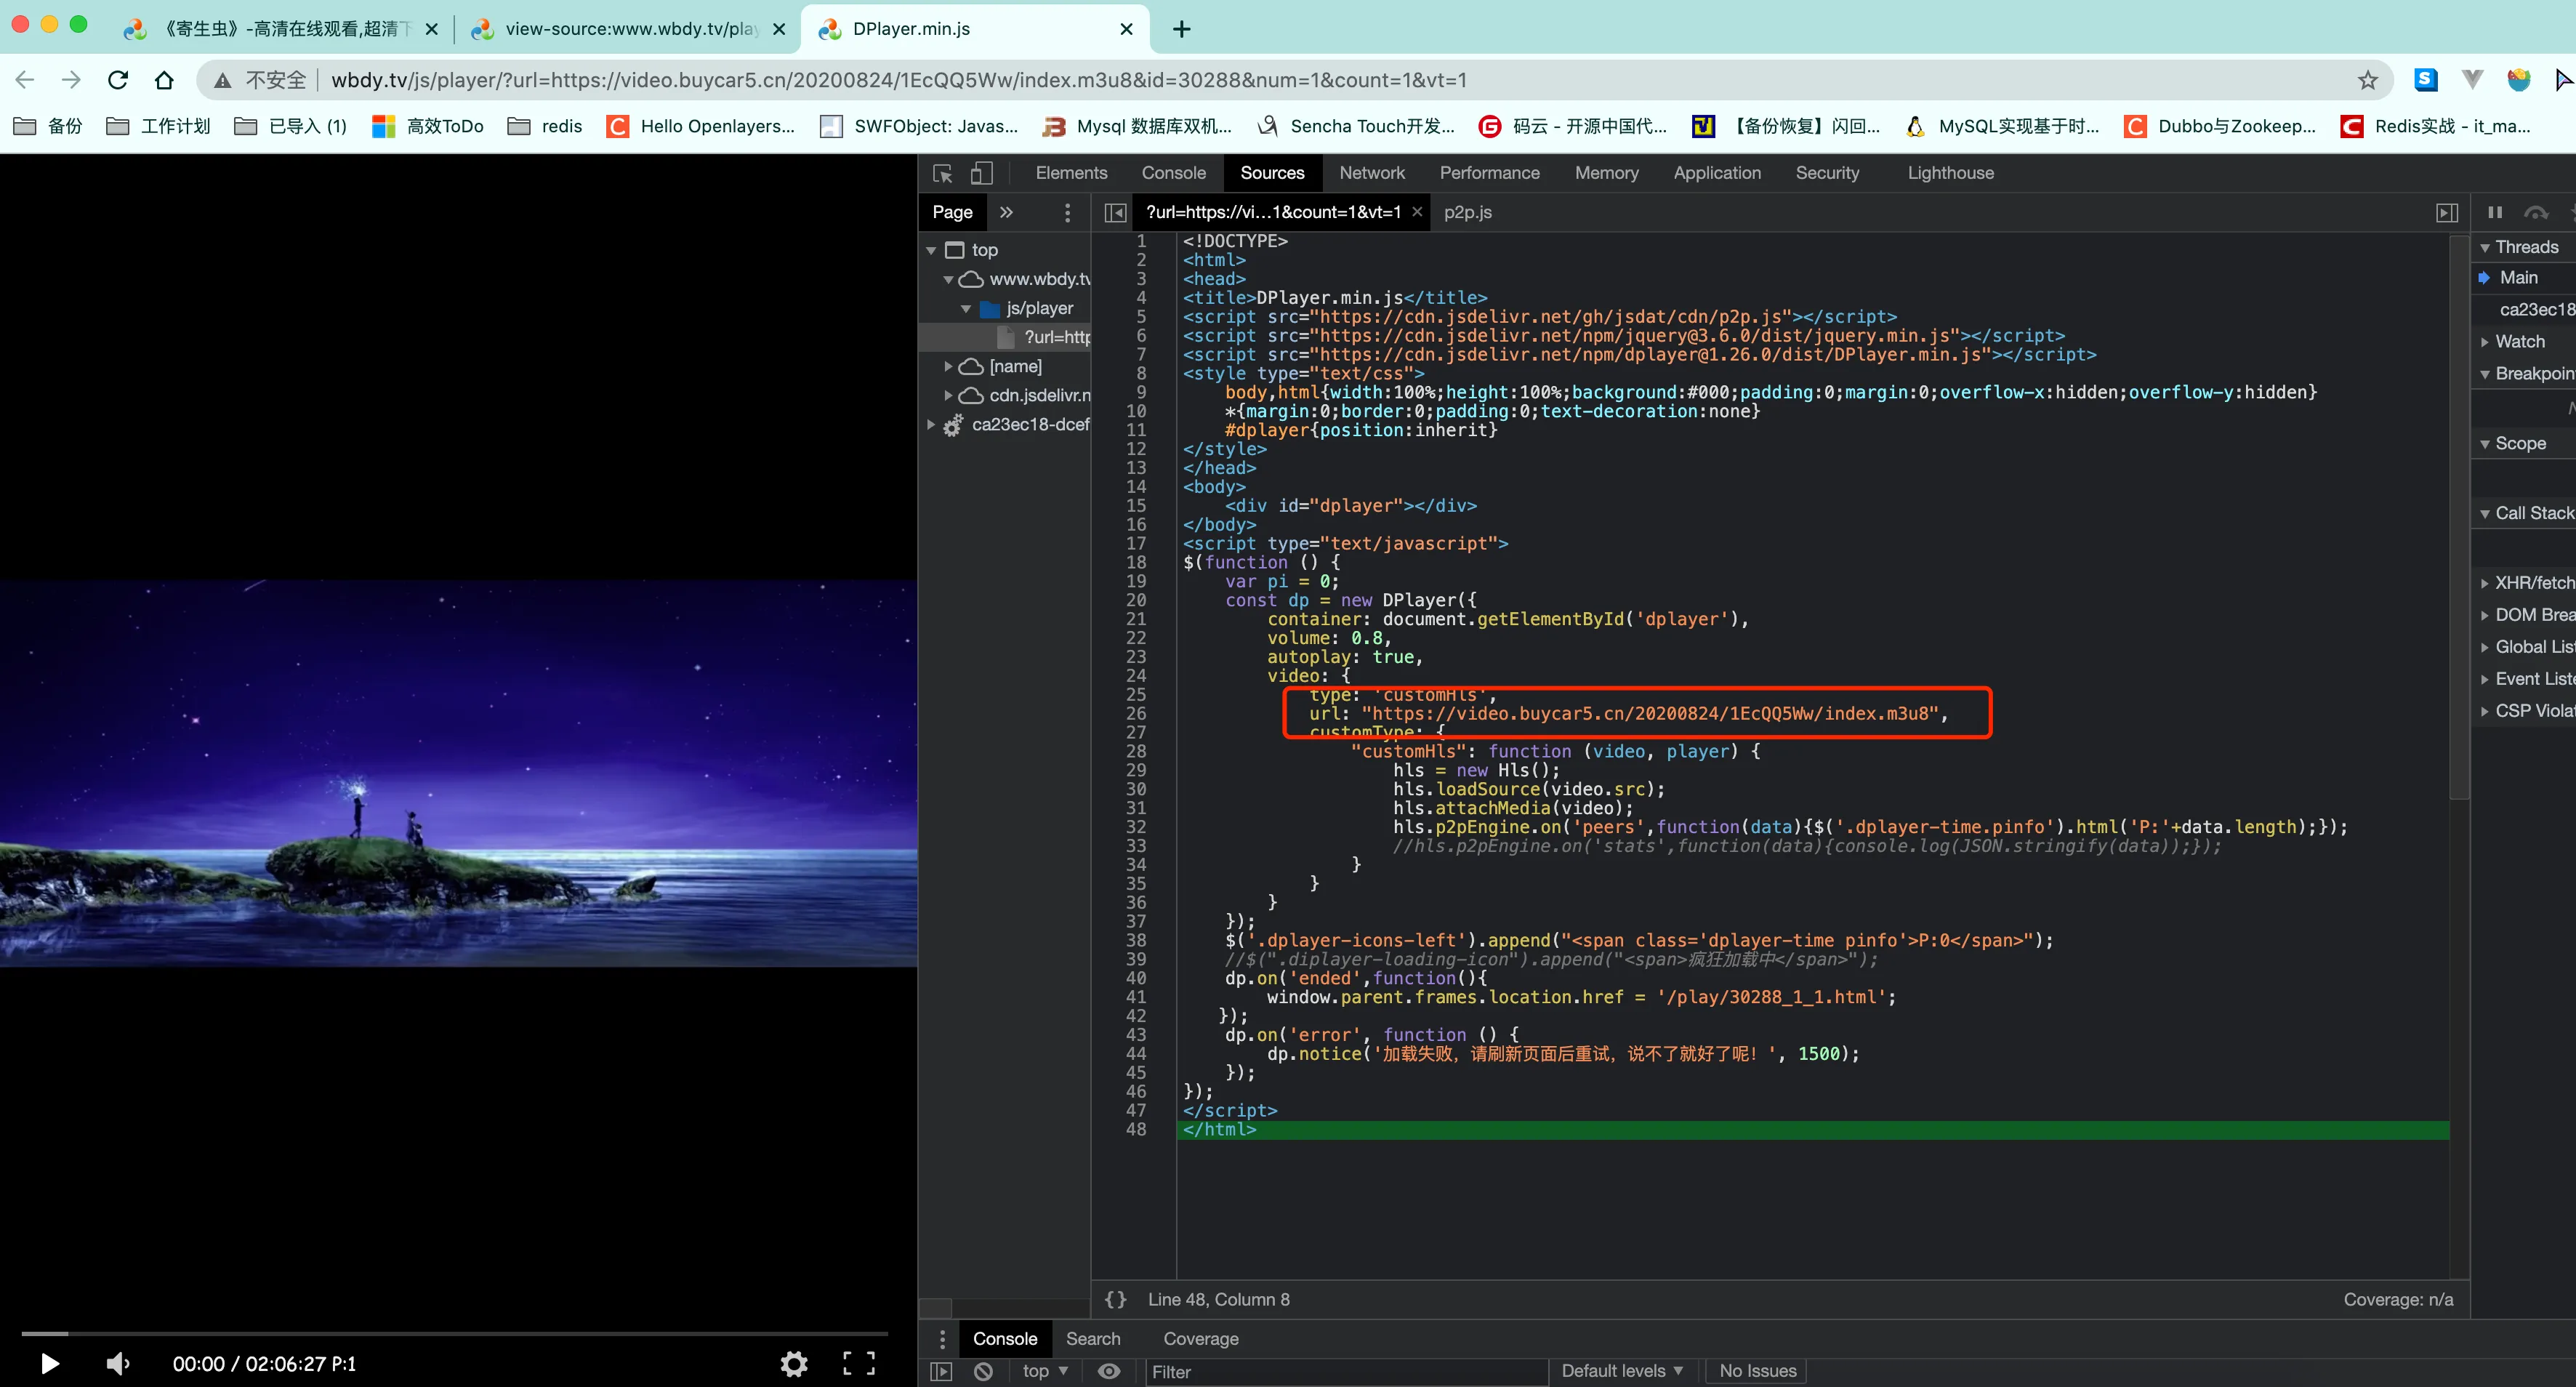Expand the ca23ec18-dcef worker node

pyautogui.click(x=931, y=424)
